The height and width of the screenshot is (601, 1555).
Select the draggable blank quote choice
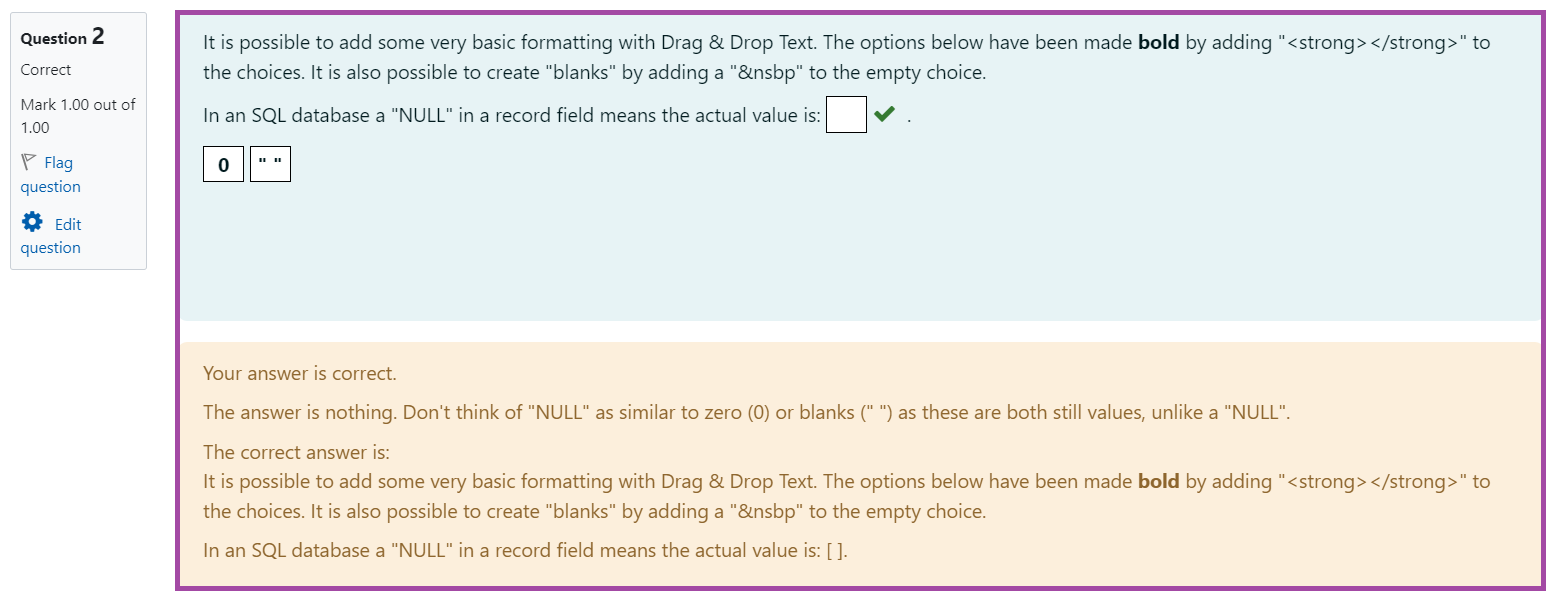point(270,162)
